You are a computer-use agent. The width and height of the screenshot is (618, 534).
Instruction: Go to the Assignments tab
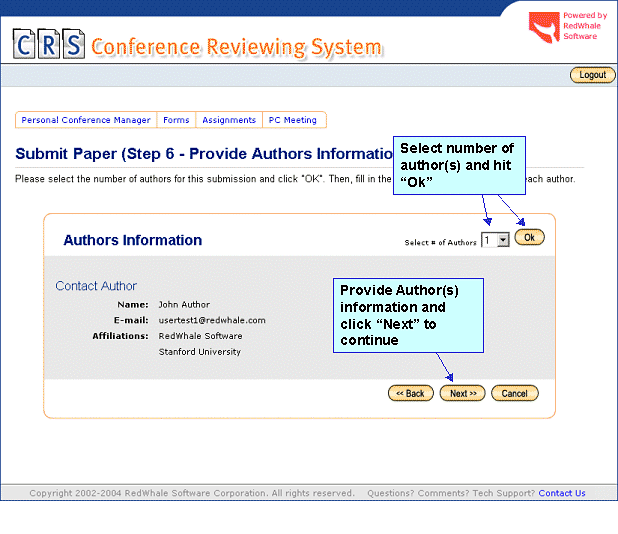229,120
